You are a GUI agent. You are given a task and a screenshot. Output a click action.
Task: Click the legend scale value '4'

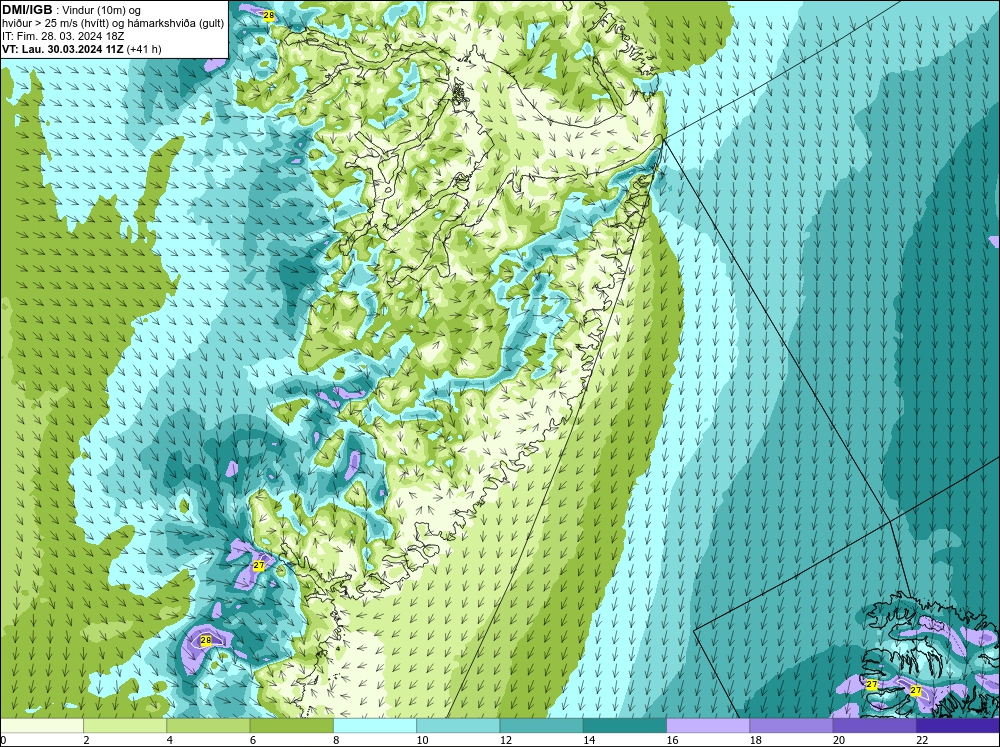tap(170, 740)
